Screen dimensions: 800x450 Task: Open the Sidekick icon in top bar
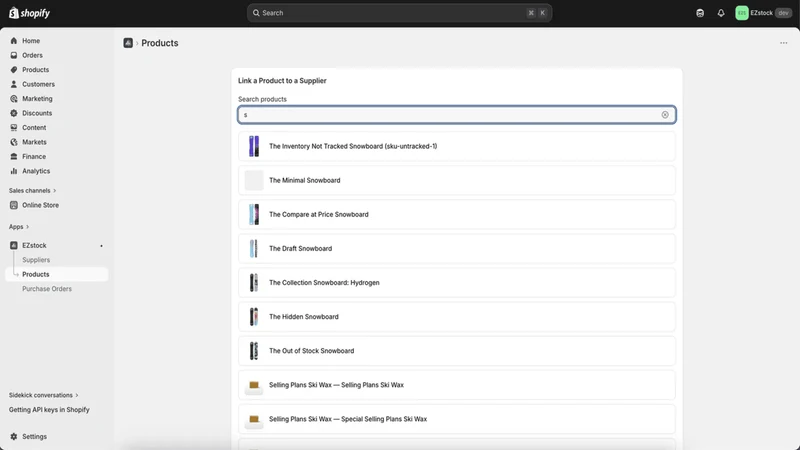[x=700, y=13]
